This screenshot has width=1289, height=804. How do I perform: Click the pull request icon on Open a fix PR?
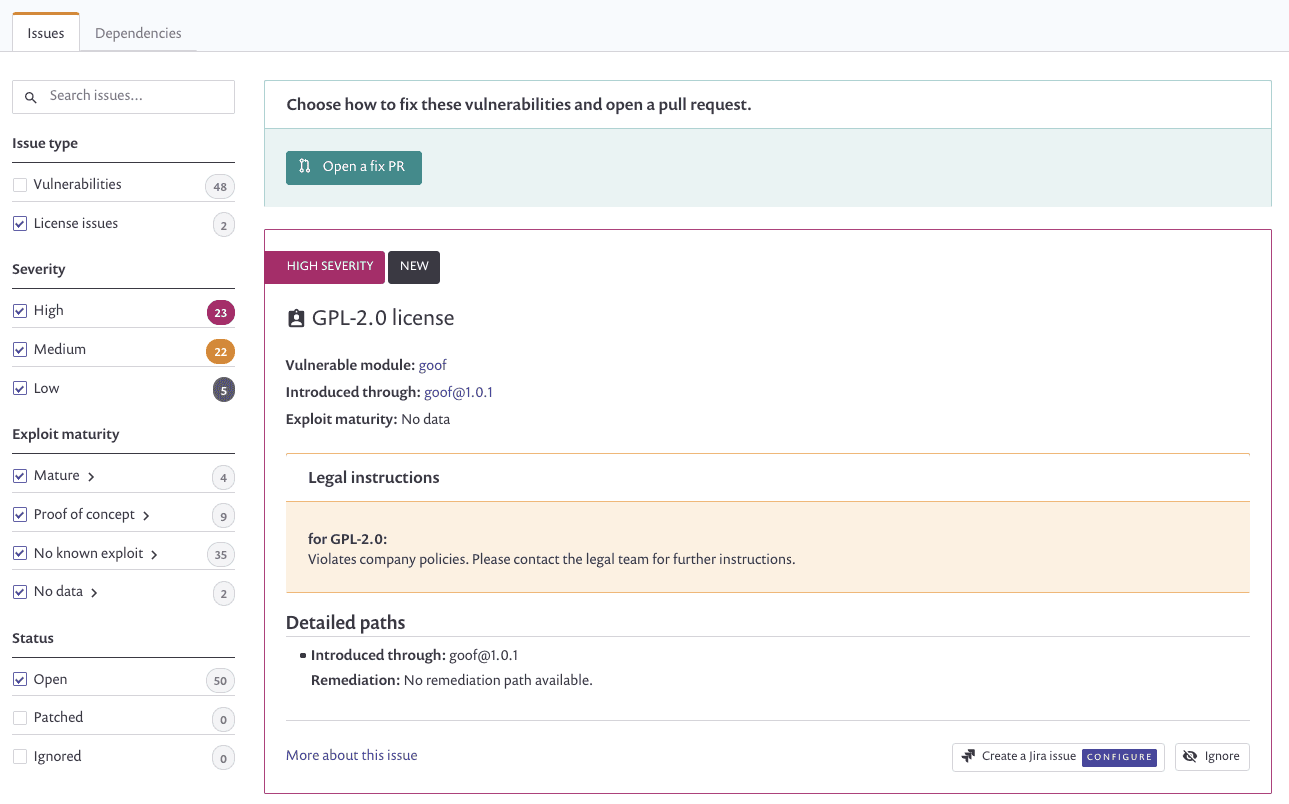pos(305,167)
